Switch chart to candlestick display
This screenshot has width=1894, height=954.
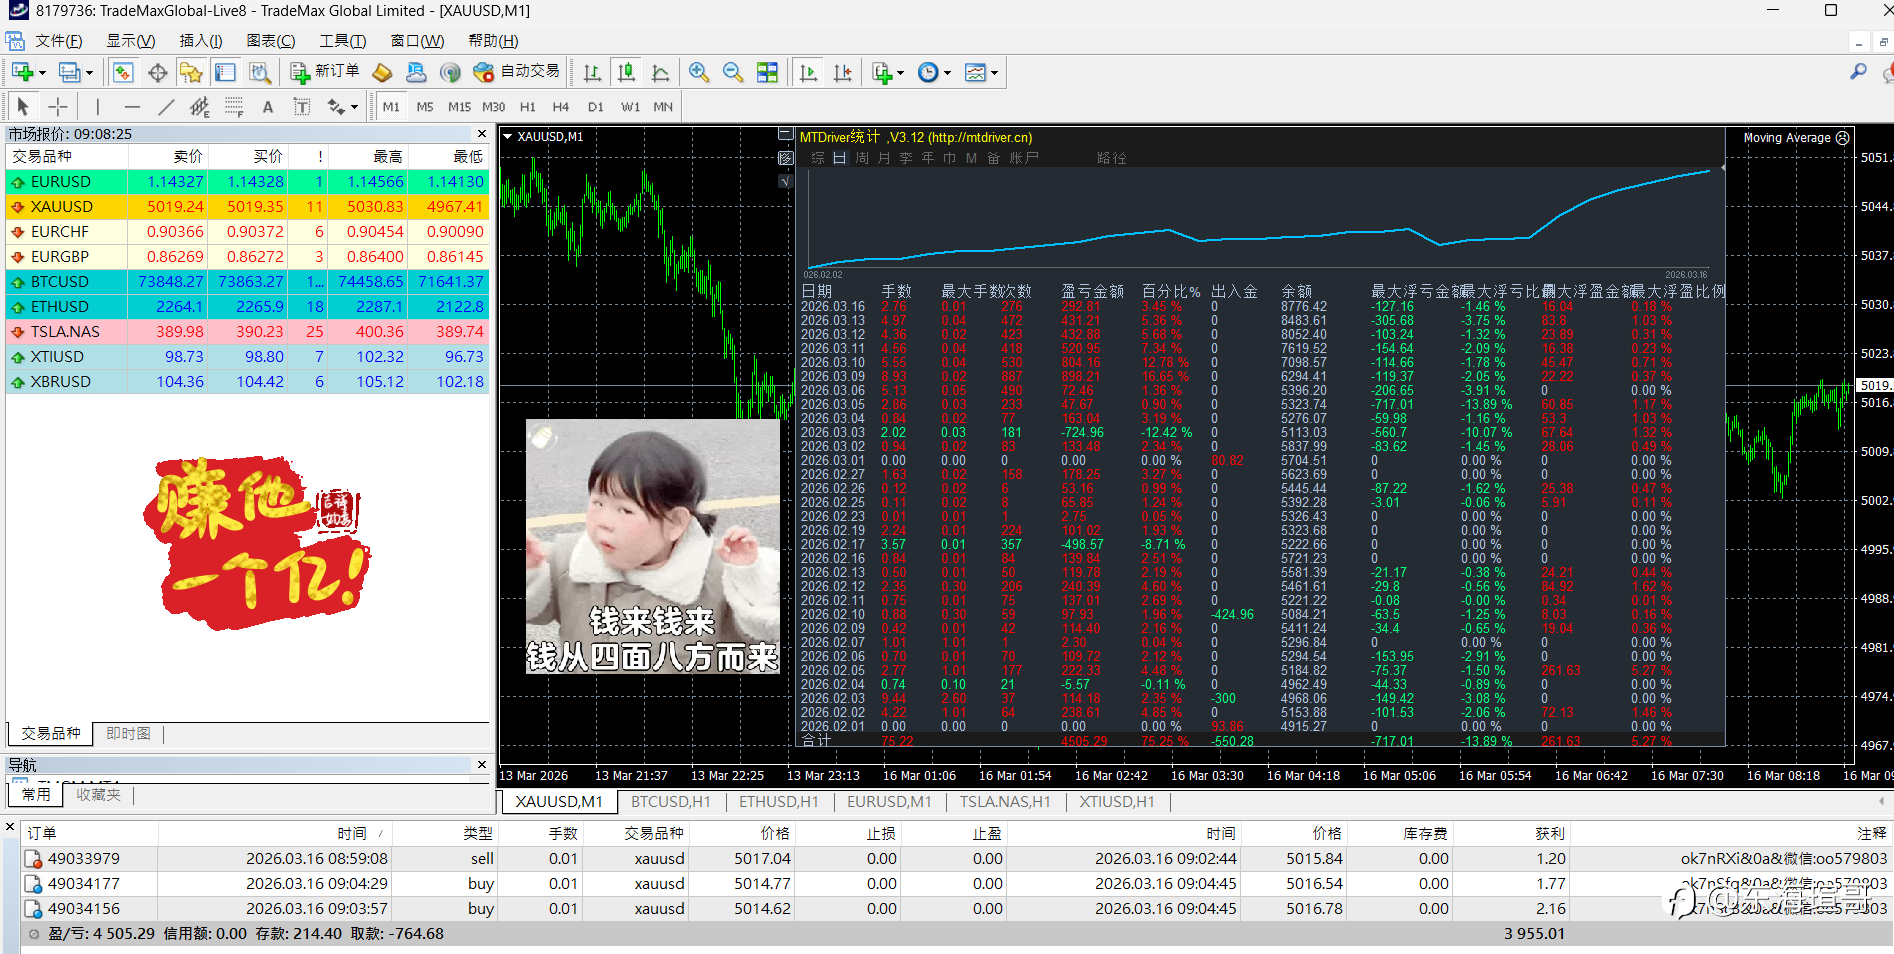click(626, 72)
